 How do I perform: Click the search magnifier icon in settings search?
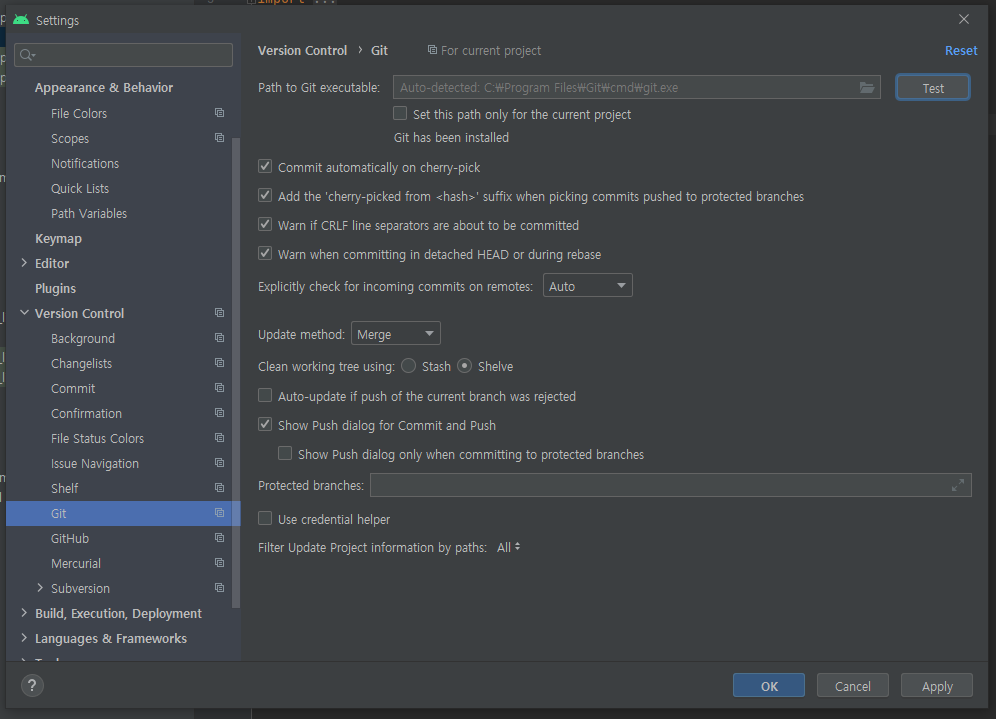(27, 55)
